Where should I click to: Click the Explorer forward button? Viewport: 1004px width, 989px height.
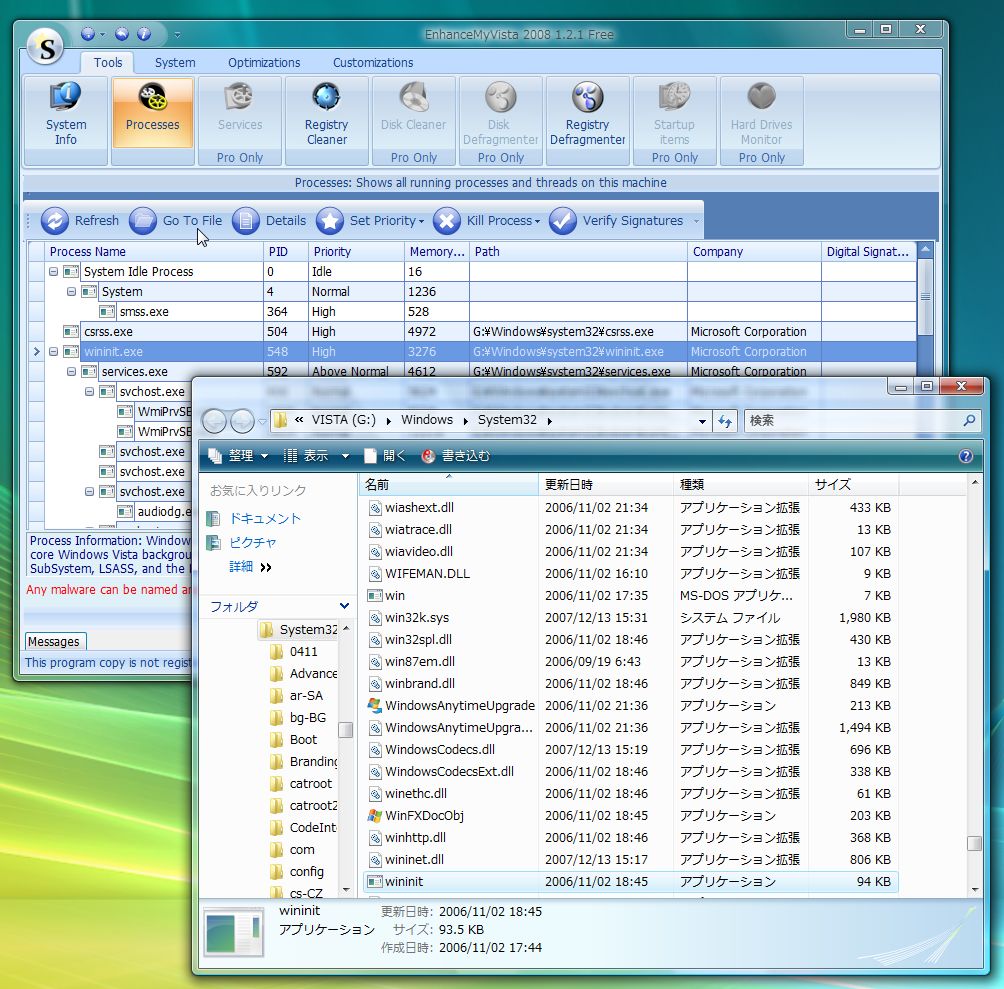pos(242,421)
